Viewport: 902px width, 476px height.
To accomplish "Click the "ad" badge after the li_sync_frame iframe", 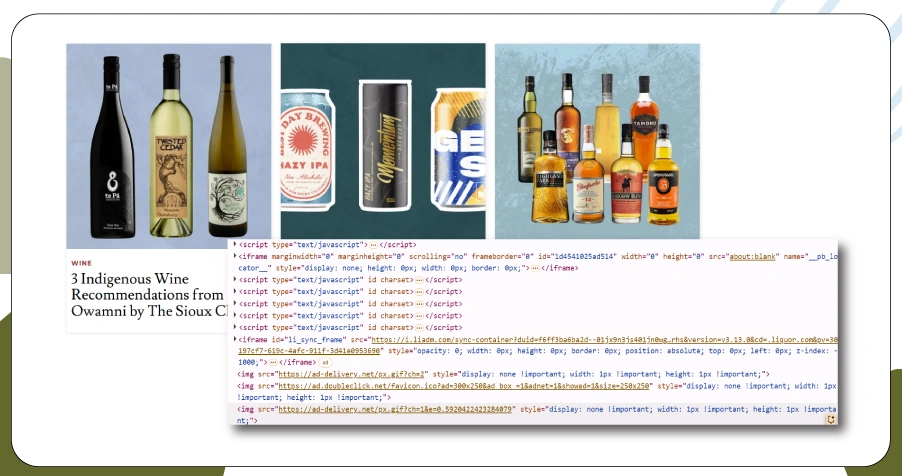I will (325, 362).
